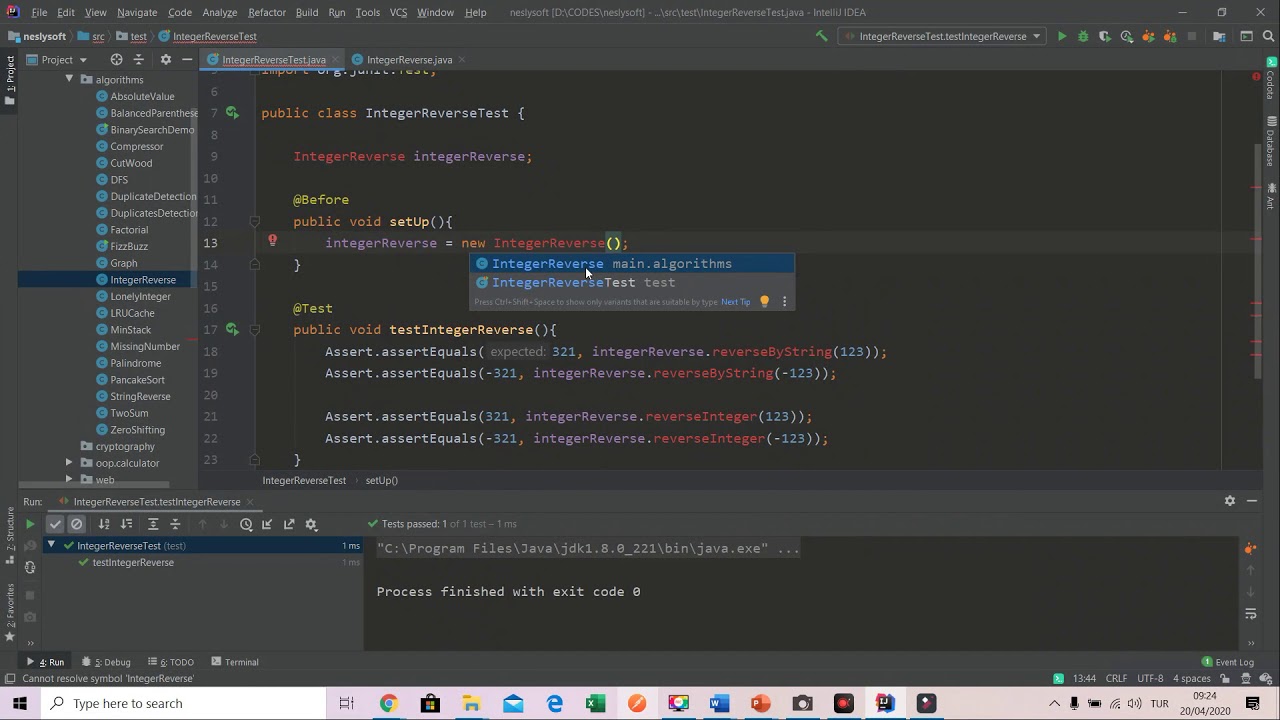1280x720 pixels.
Task: Run with coverage icon
Action: click(1105, 36)
